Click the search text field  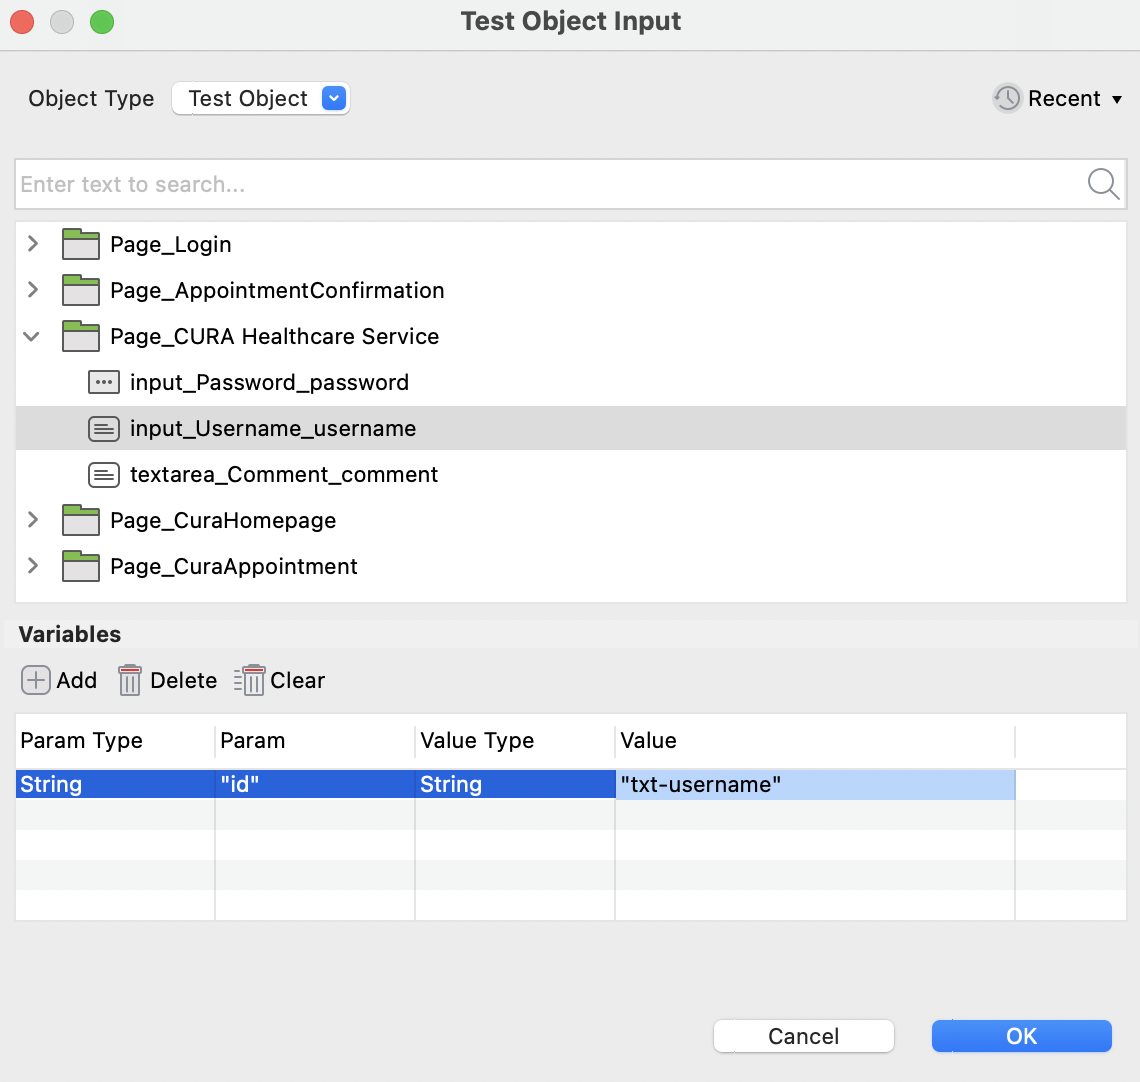(x=548, y=184)
